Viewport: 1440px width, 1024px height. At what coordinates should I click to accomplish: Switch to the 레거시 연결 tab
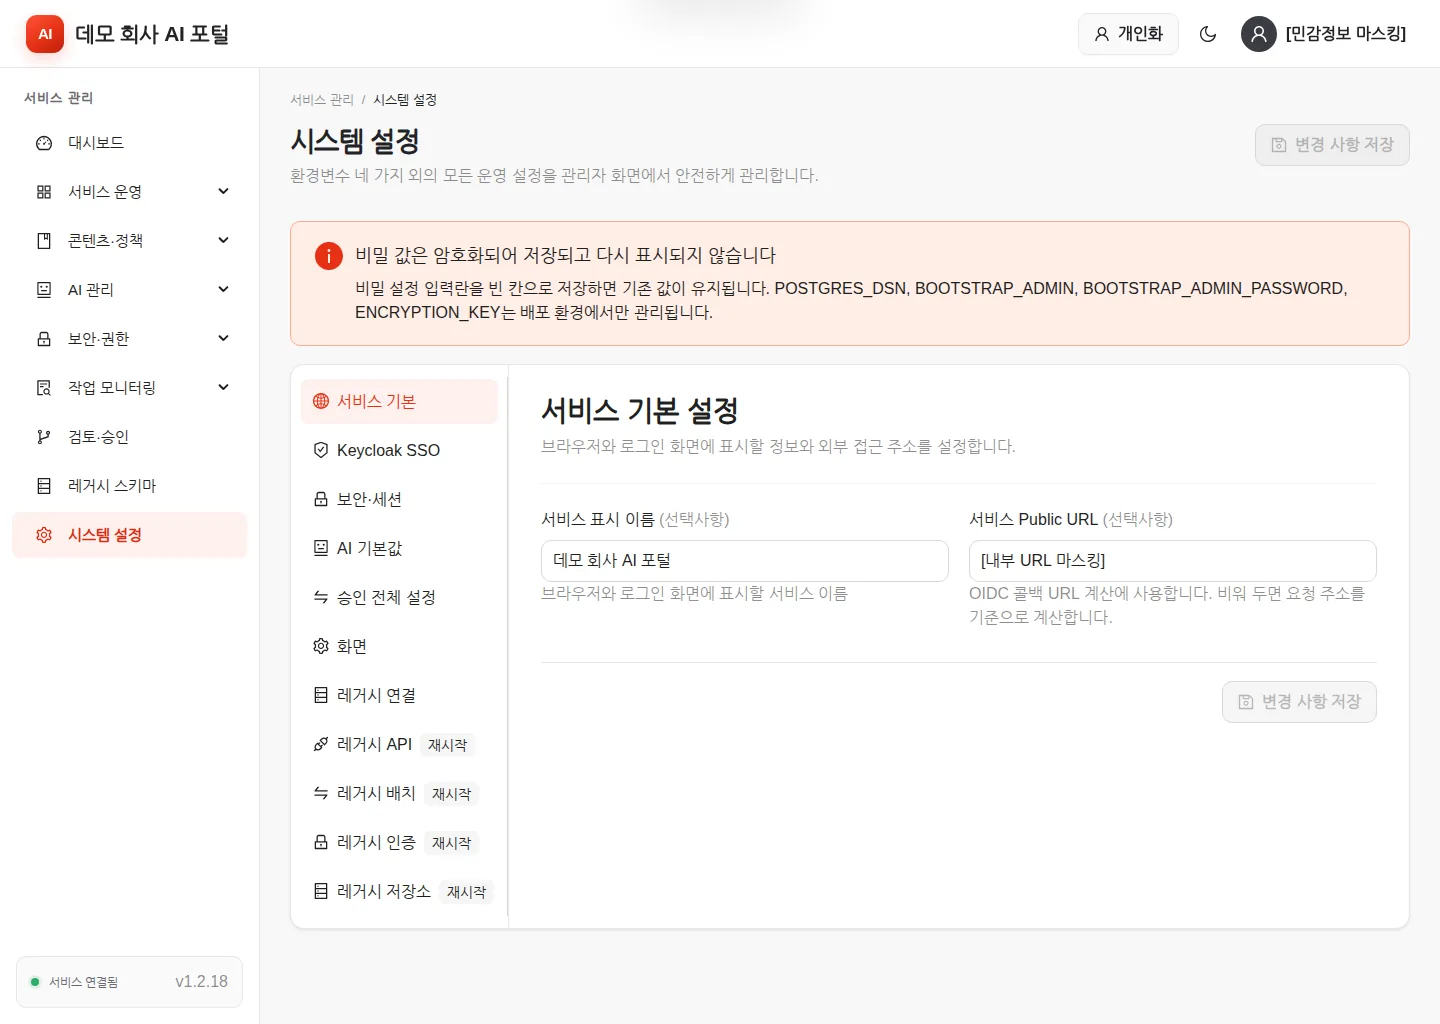point(399,695)
